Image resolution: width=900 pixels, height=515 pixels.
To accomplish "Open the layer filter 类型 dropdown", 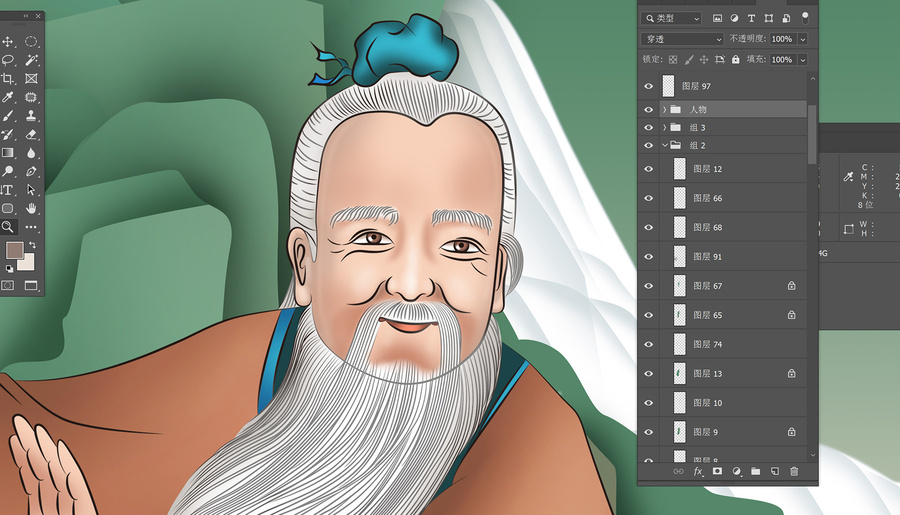I will [x=670, y=18].
